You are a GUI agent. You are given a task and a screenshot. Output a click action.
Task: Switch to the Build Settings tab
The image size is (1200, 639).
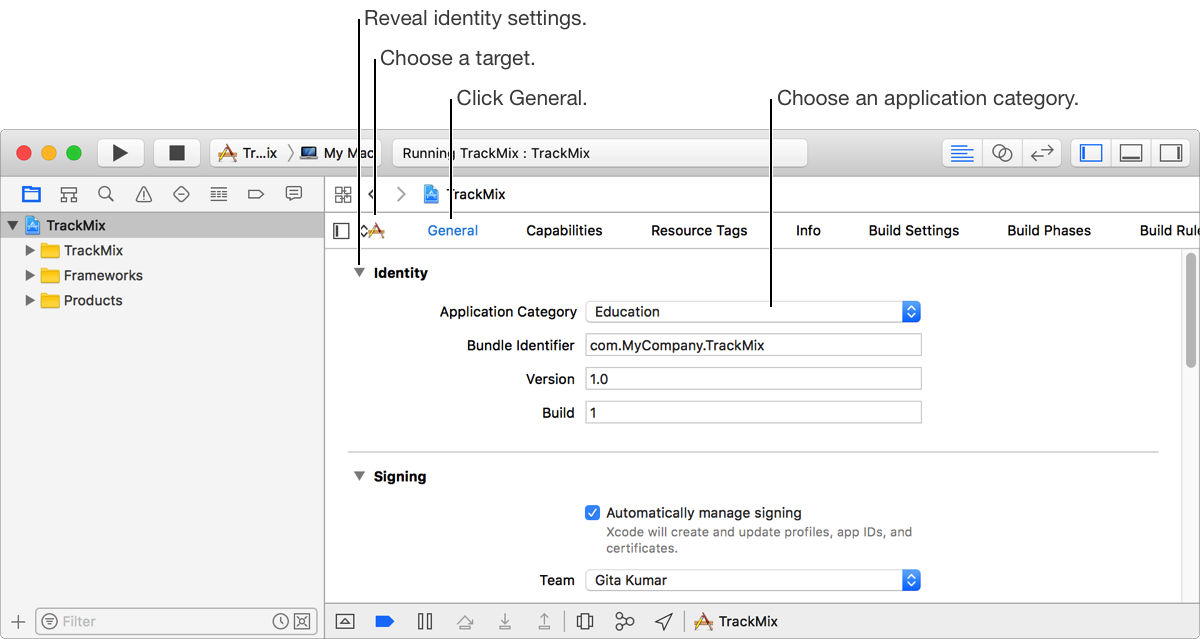914,231
